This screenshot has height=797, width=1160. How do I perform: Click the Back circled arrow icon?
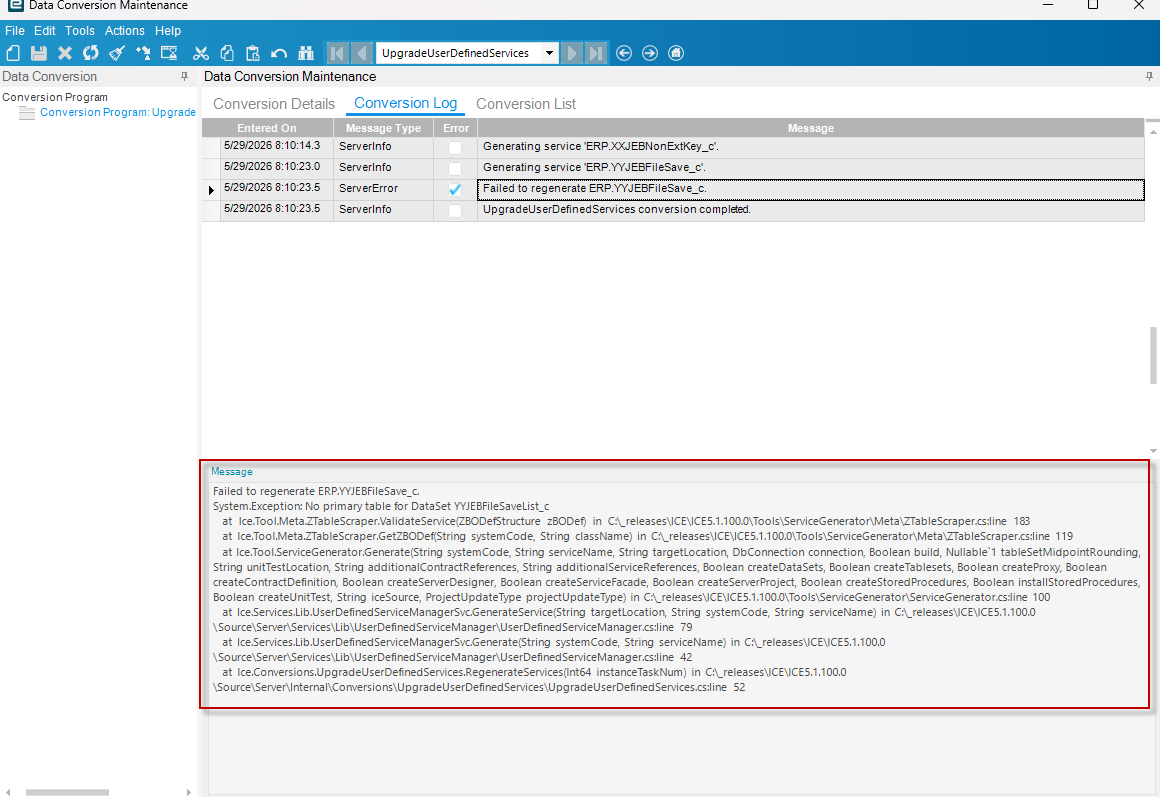624,53
